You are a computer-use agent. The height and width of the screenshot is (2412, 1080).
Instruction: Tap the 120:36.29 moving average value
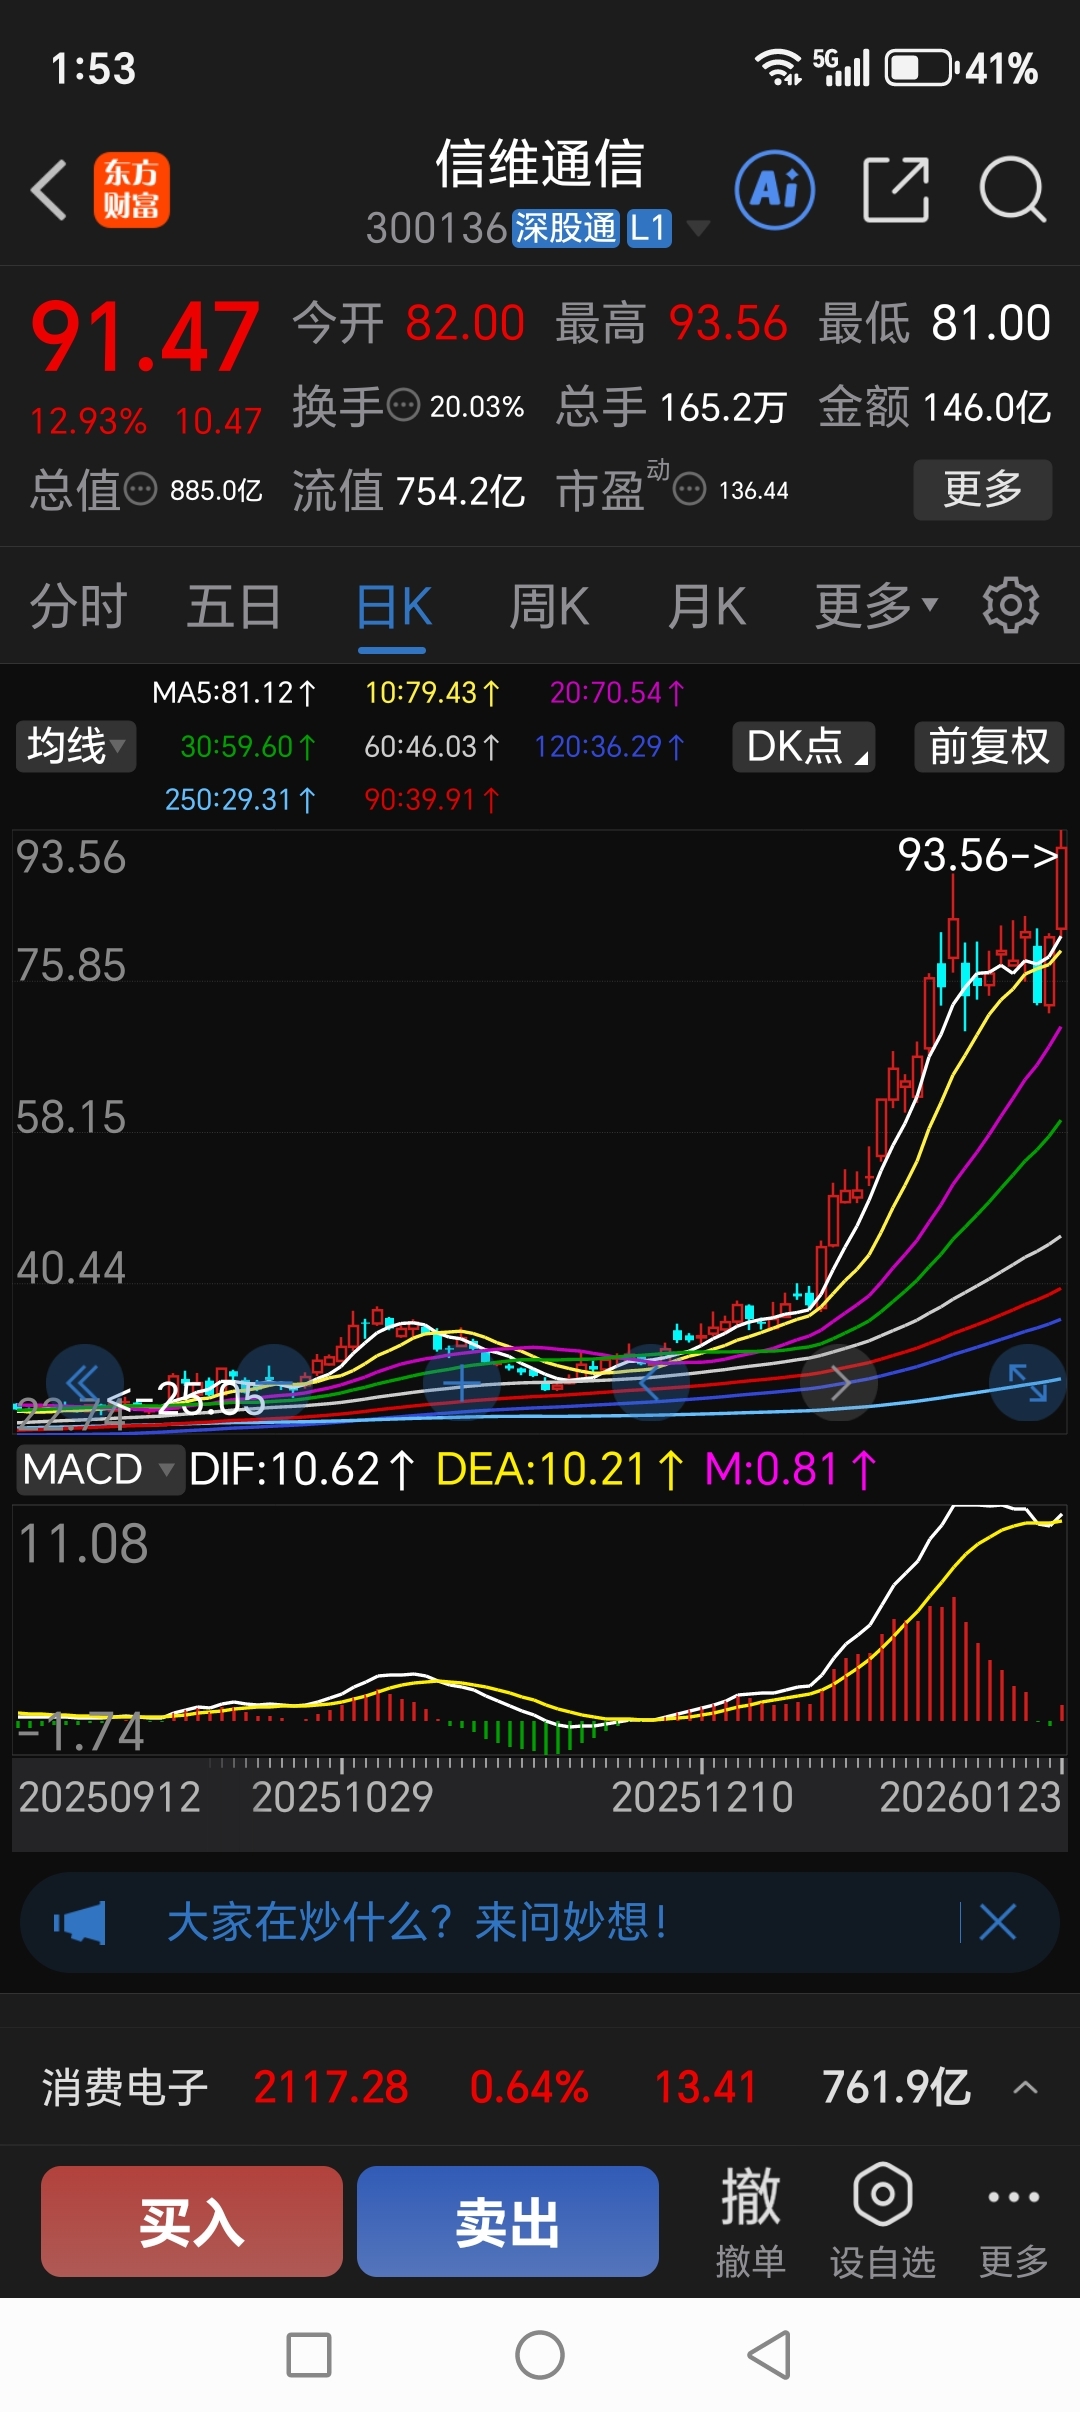click(x=609, y=746)
